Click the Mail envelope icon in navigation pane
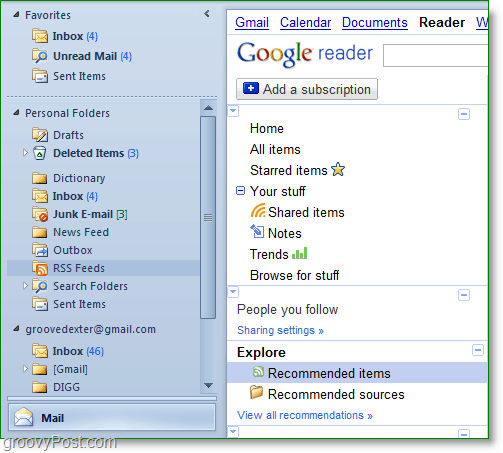The width and height of the screenshot is (503, 453). [24, 417]
